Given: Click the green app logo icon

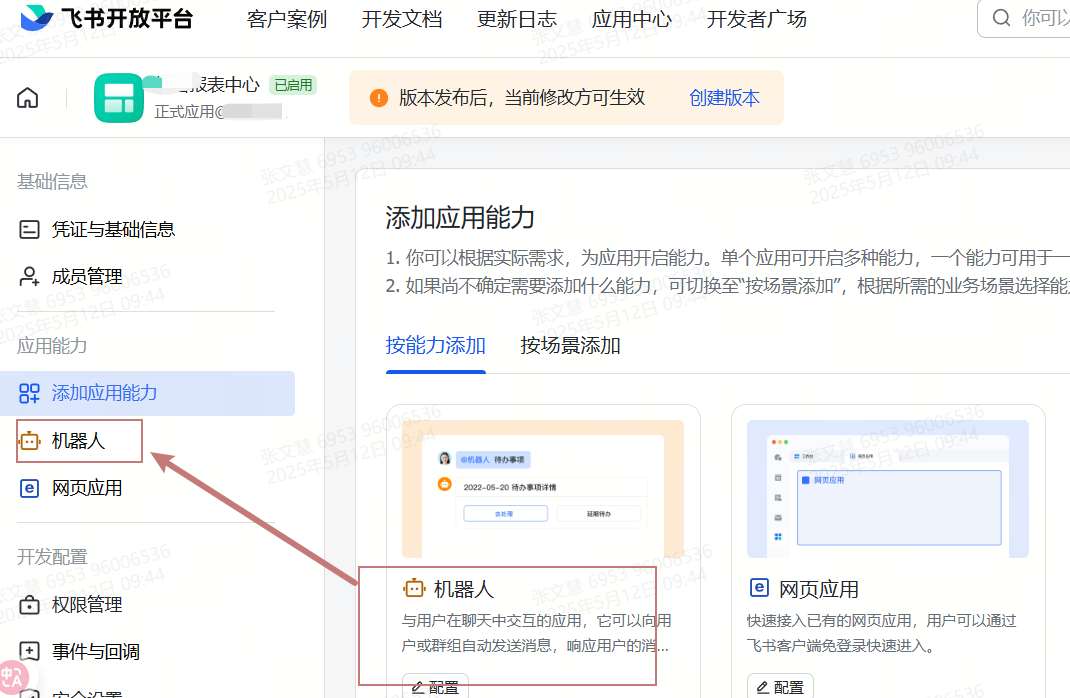Looking at the screenshot, I should pyautogui.click(x=119, y=98).
